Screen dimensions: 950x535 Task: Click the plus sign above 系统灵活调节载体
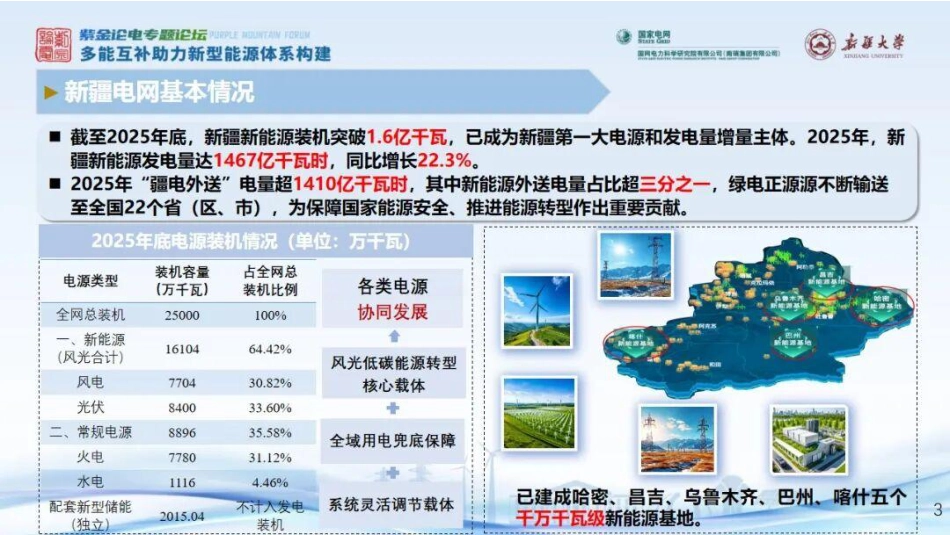pyautogui.click(x=393, y=472)
